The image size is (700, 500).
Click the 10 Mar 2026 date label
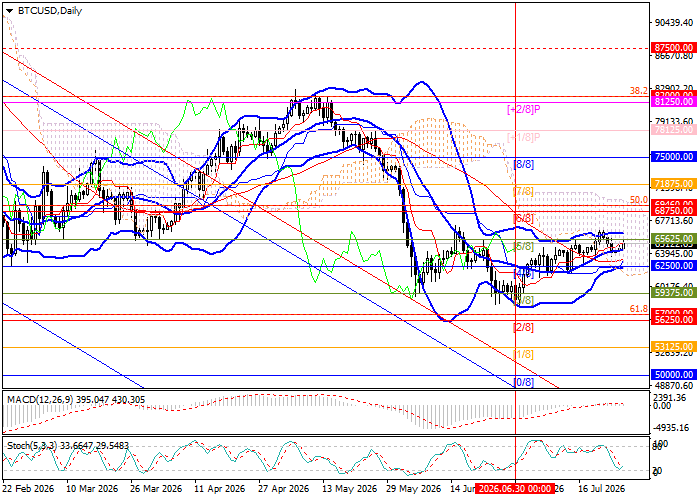(x=92, y=488)
